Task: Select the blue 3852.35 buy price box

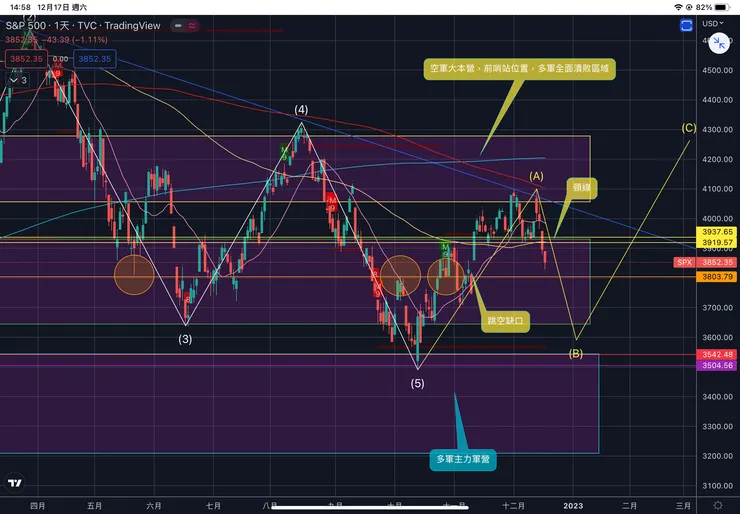Action: click(94, 59)
